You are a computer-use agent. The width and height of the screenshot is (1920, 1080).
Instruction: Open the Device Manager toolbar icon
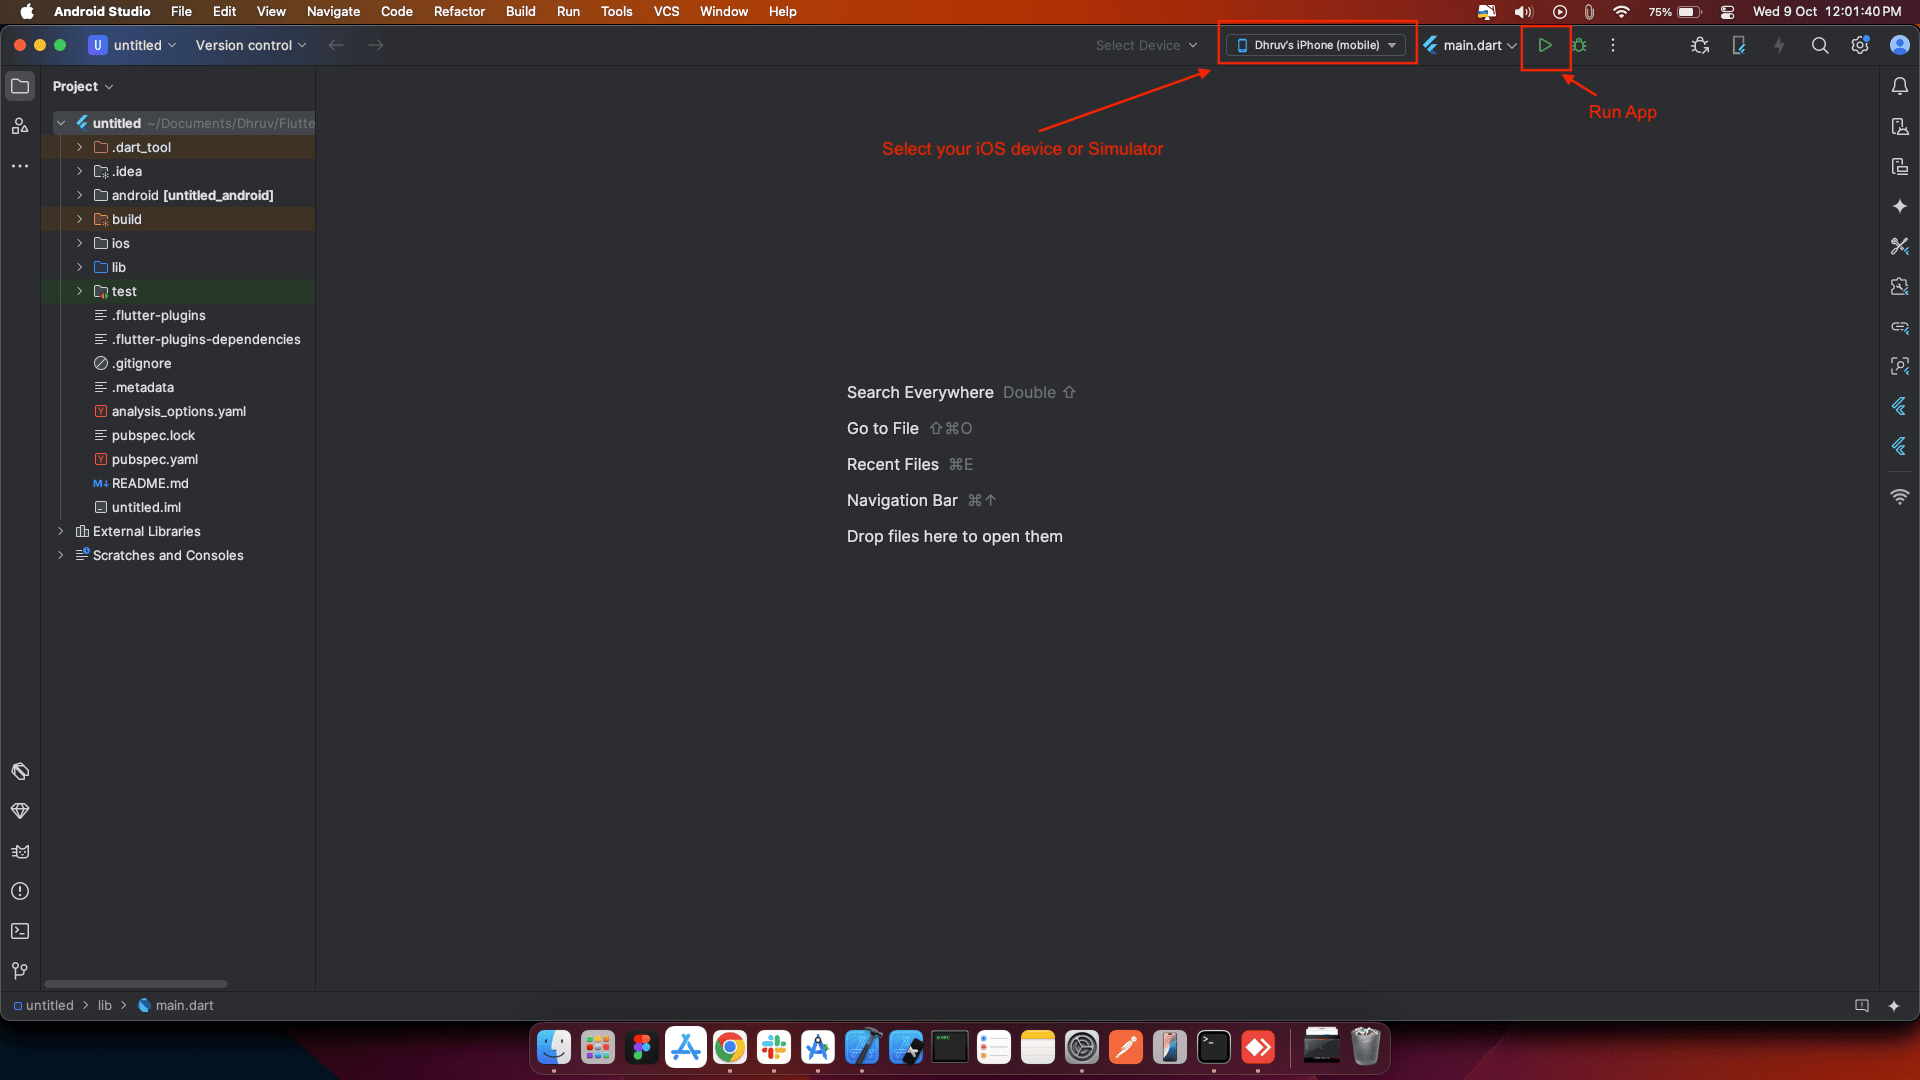[1739, 45]
